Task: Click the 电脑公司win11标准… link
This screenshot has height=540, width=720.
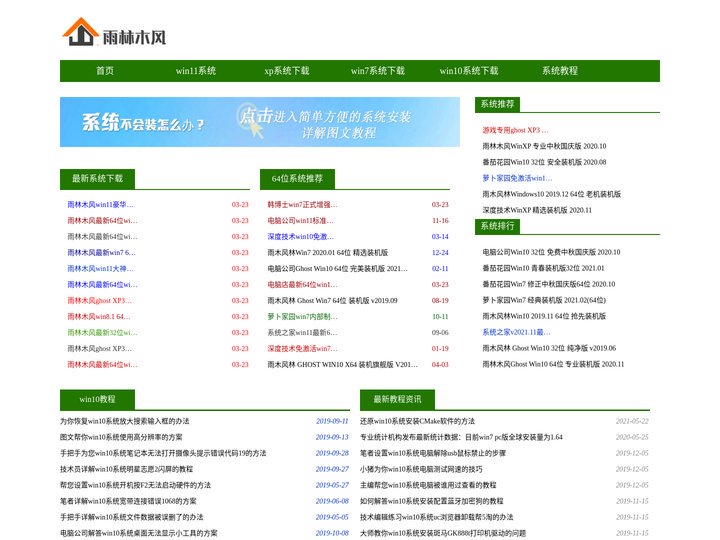Action: [x=300, y=221]
